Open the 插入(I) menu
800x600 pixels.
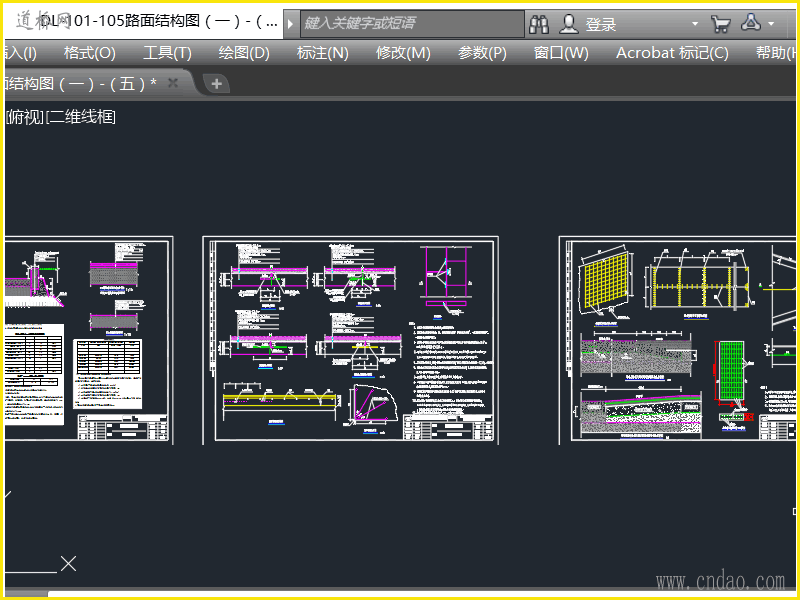pos(20,53)
